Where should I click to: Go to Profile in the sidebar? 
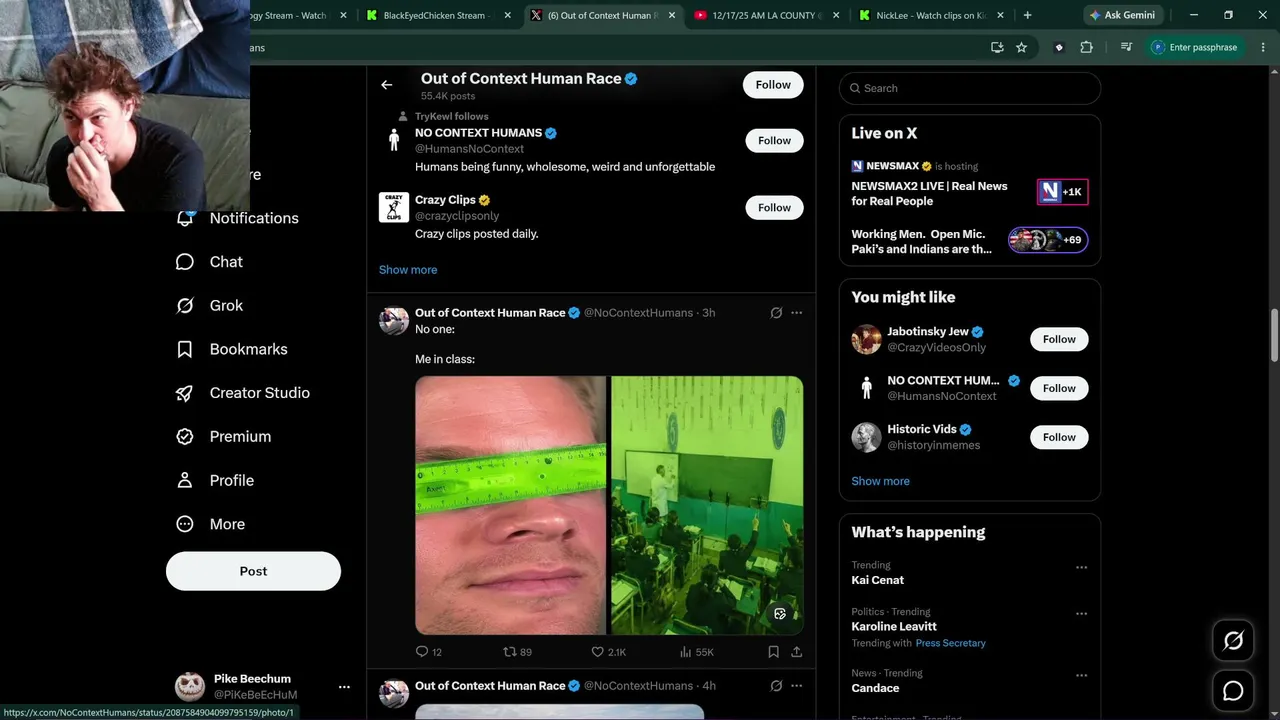[x=215, y=480]
